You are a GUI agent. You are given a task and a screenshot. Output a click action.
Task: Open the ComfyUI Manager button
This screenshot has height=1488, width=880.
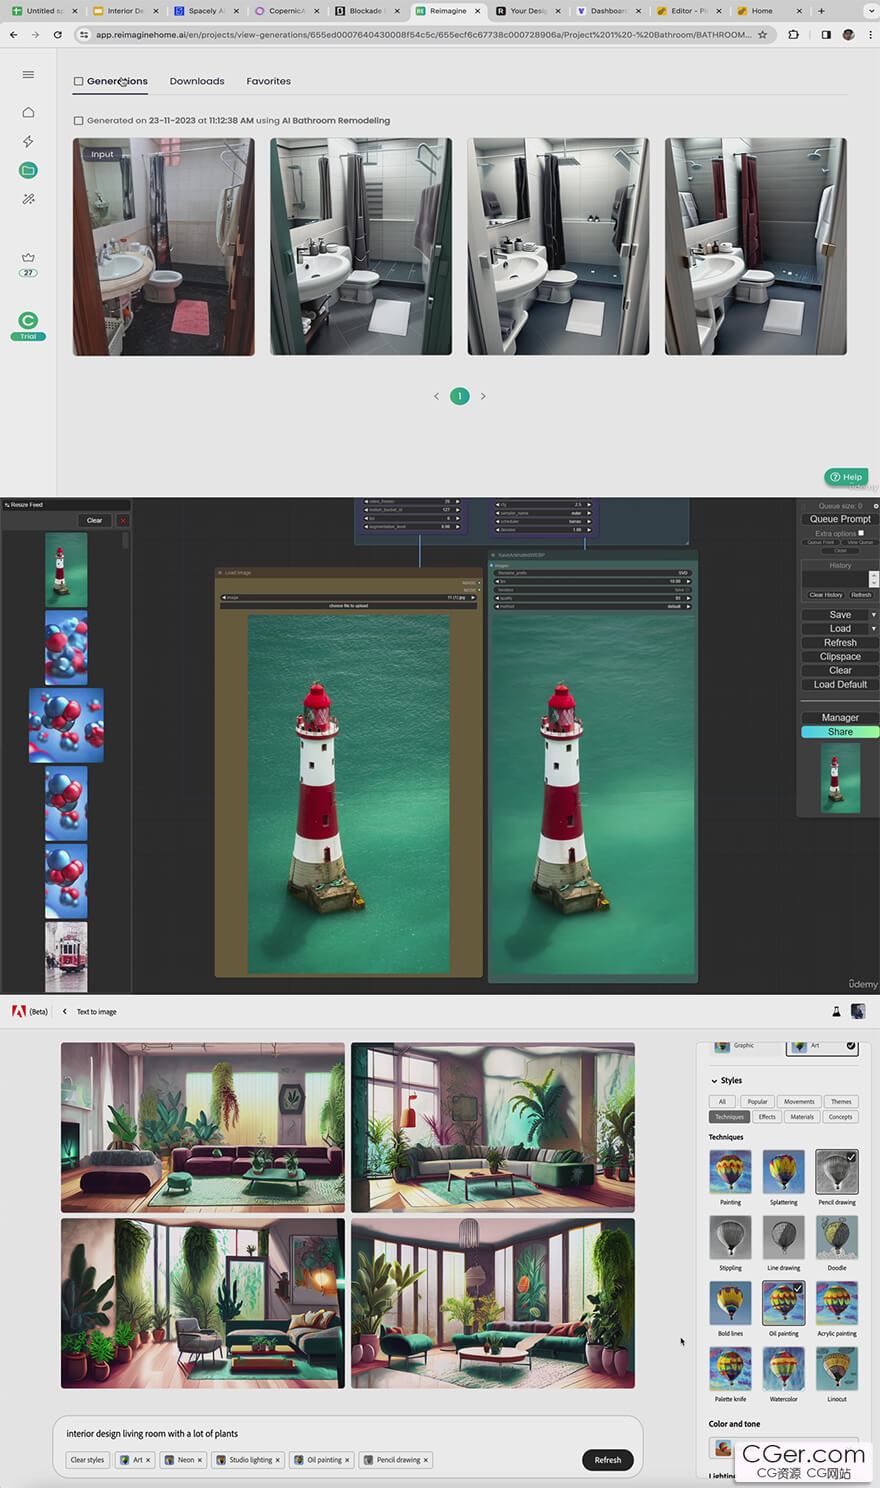pos(840,718)
